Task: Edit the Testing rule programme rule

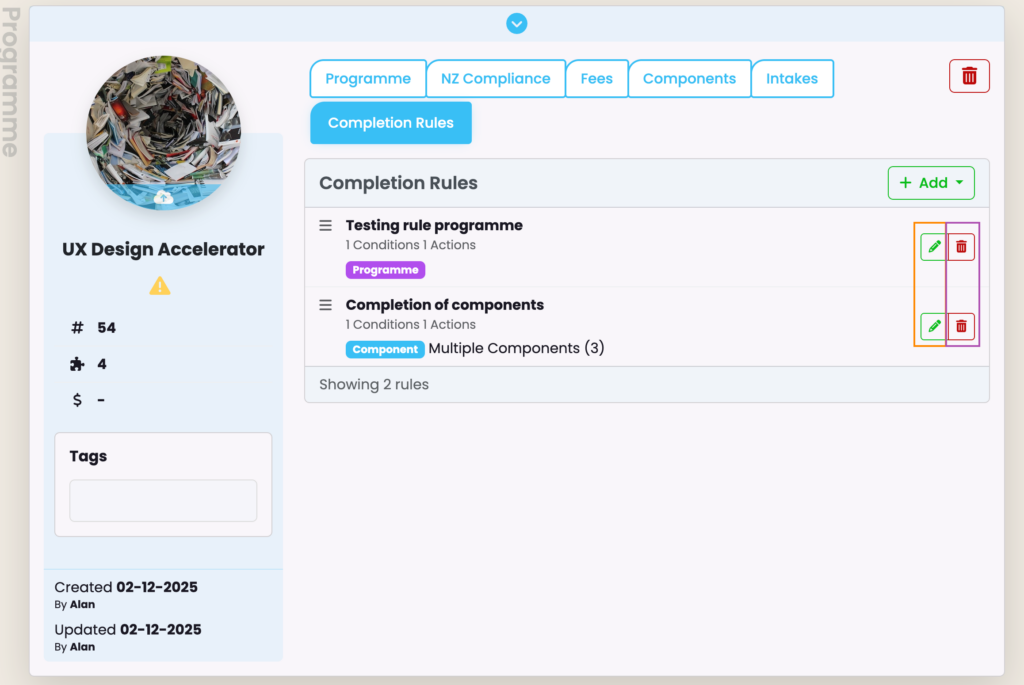Action: click(933, 247)
